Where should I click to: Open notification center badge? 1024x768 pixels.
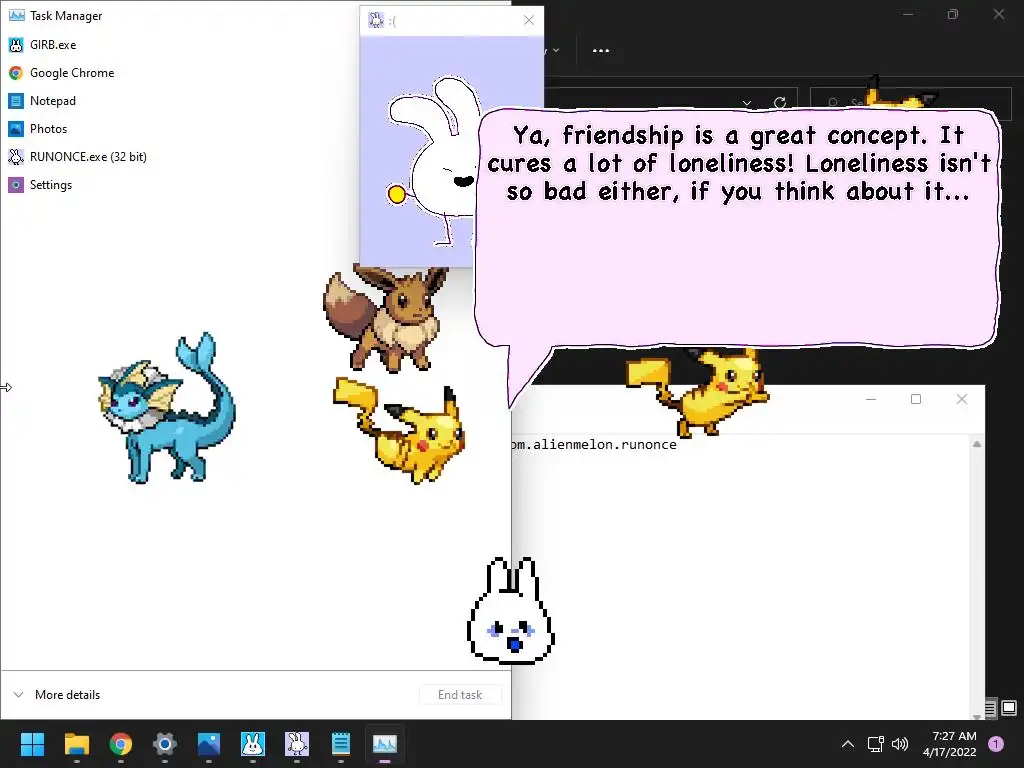[x=996, y=744]
